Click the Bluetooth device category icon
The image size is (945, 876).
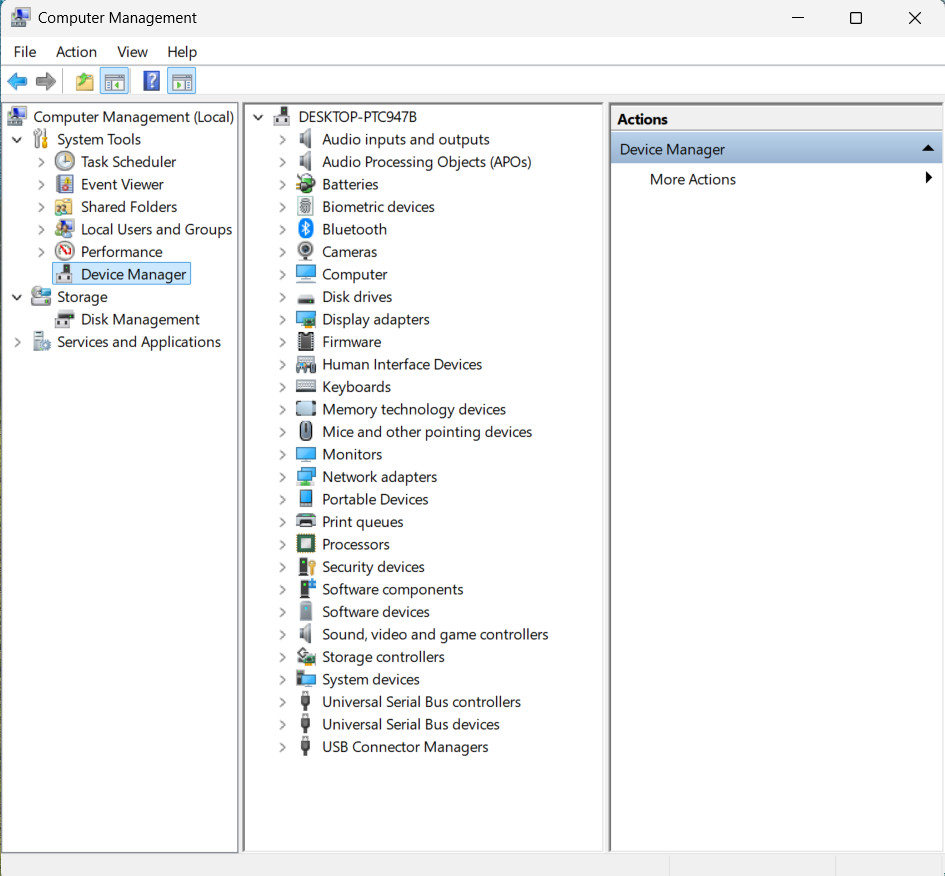pyautogui.click(x=306, y=229)
